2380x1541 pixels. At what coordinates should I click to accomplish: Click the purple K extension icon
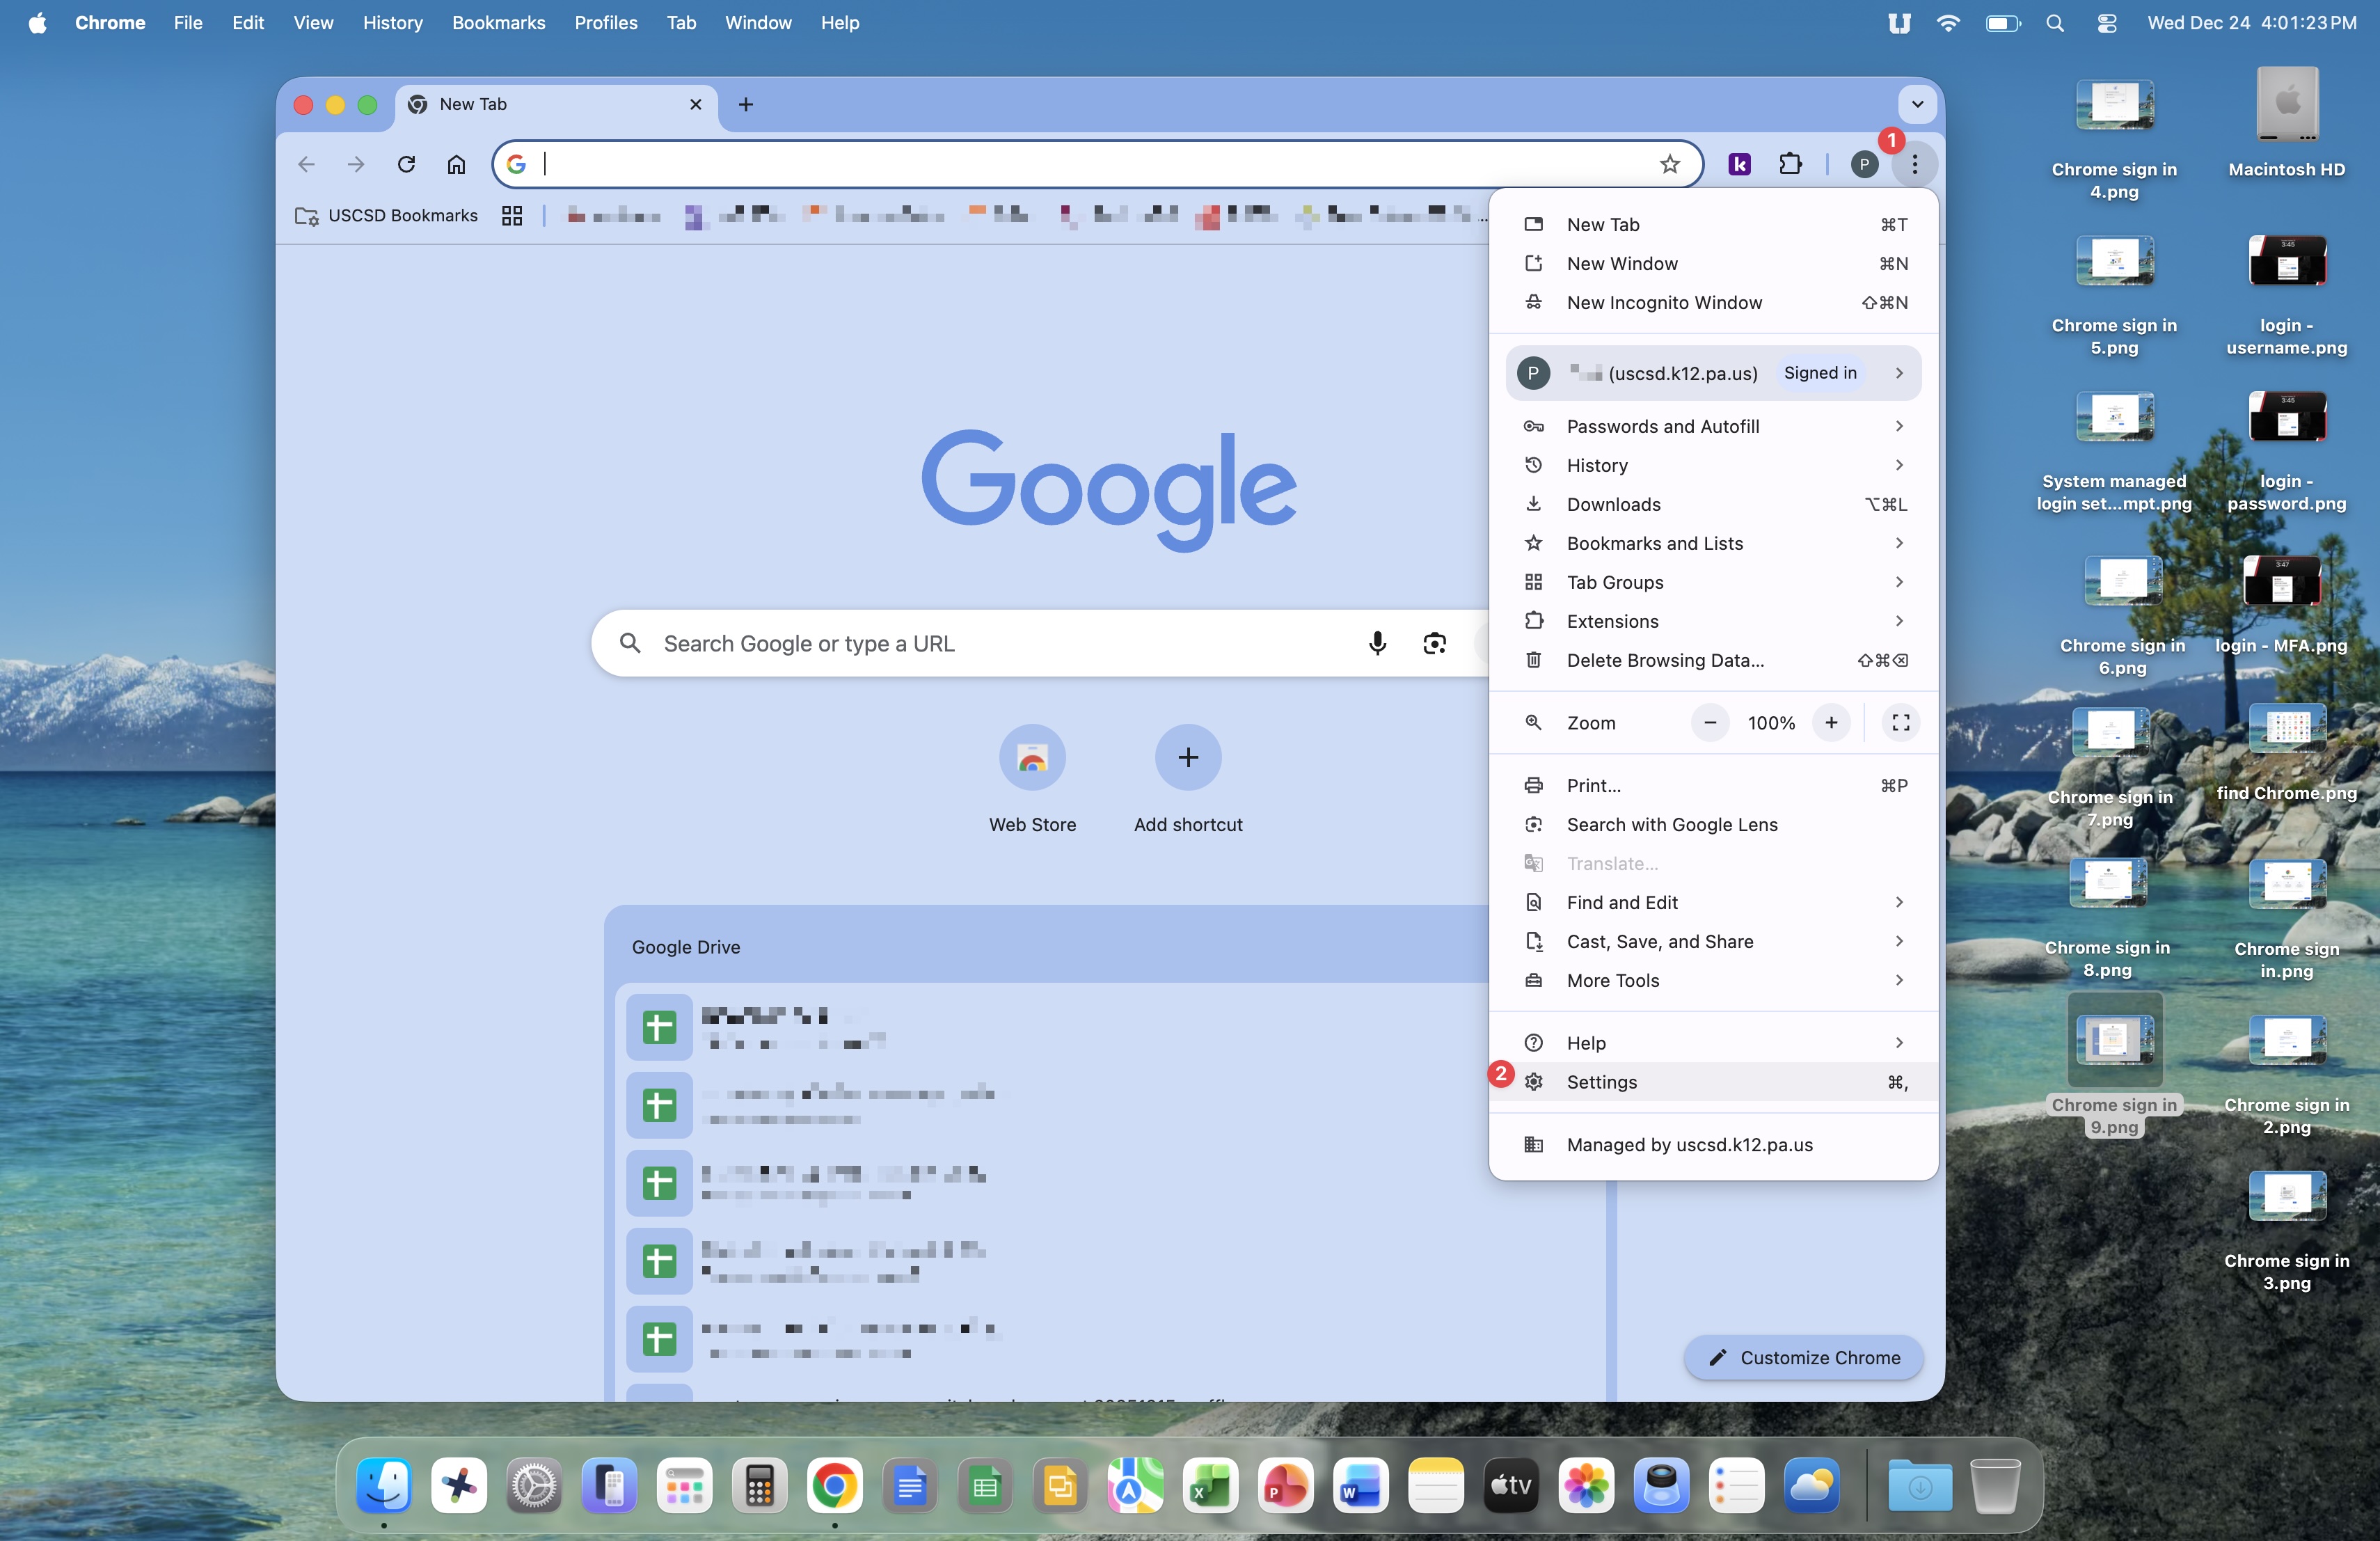coord(1739,164)
